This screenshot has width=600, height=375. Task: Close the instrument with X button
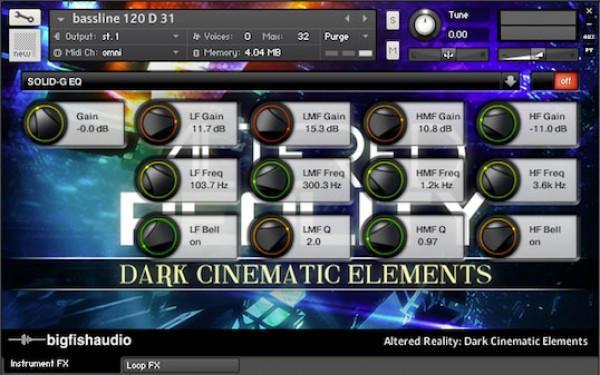(589, 11)
